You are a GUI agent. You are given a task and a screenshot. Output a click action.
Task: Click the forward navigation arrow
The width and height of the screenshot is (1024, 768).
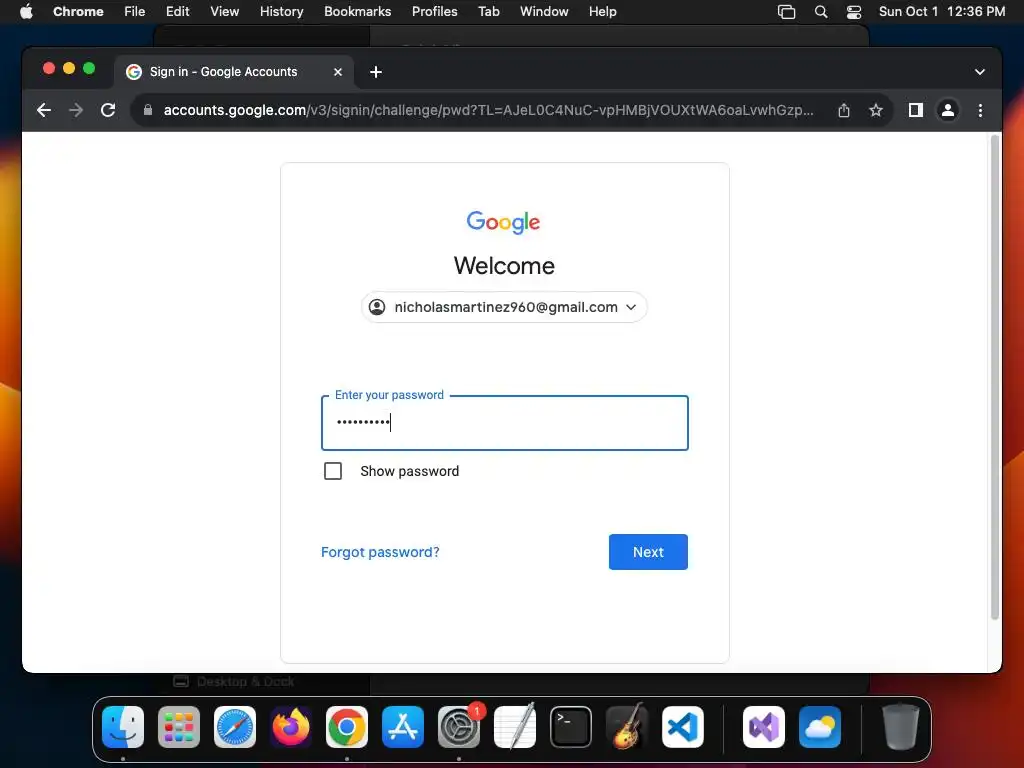(76, 110)
